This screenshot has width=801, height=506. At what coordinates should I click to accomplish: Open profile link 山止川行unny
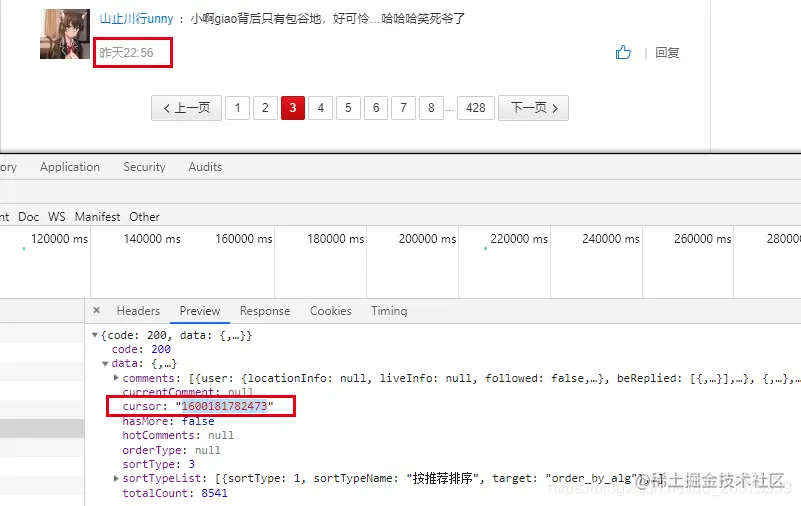(x=136, y=19)
